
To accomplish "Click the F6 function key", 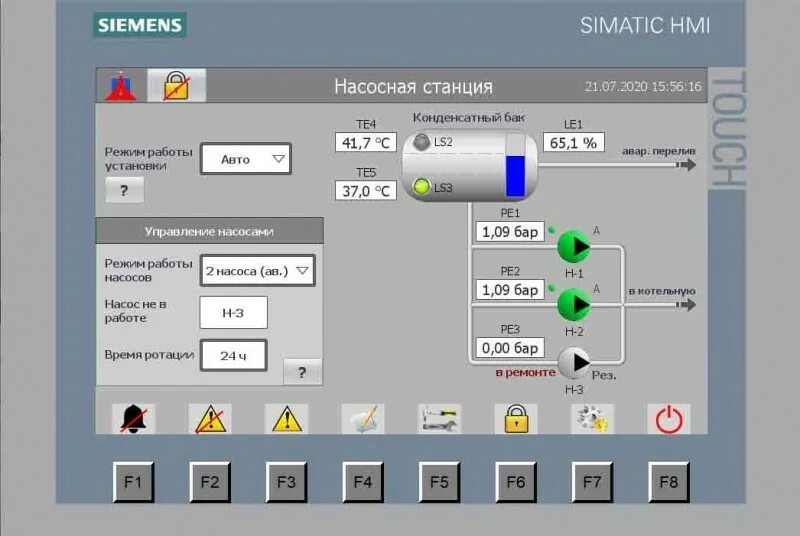I will 516,482.
